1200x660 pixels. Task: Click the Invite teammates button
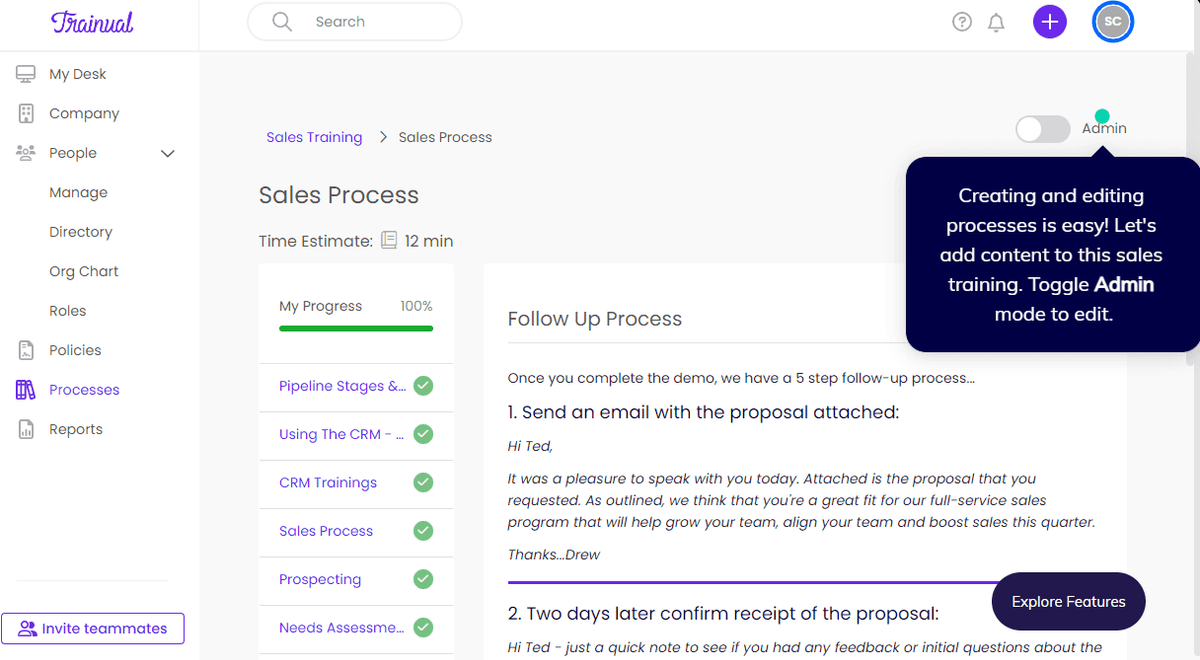[93, 628]
